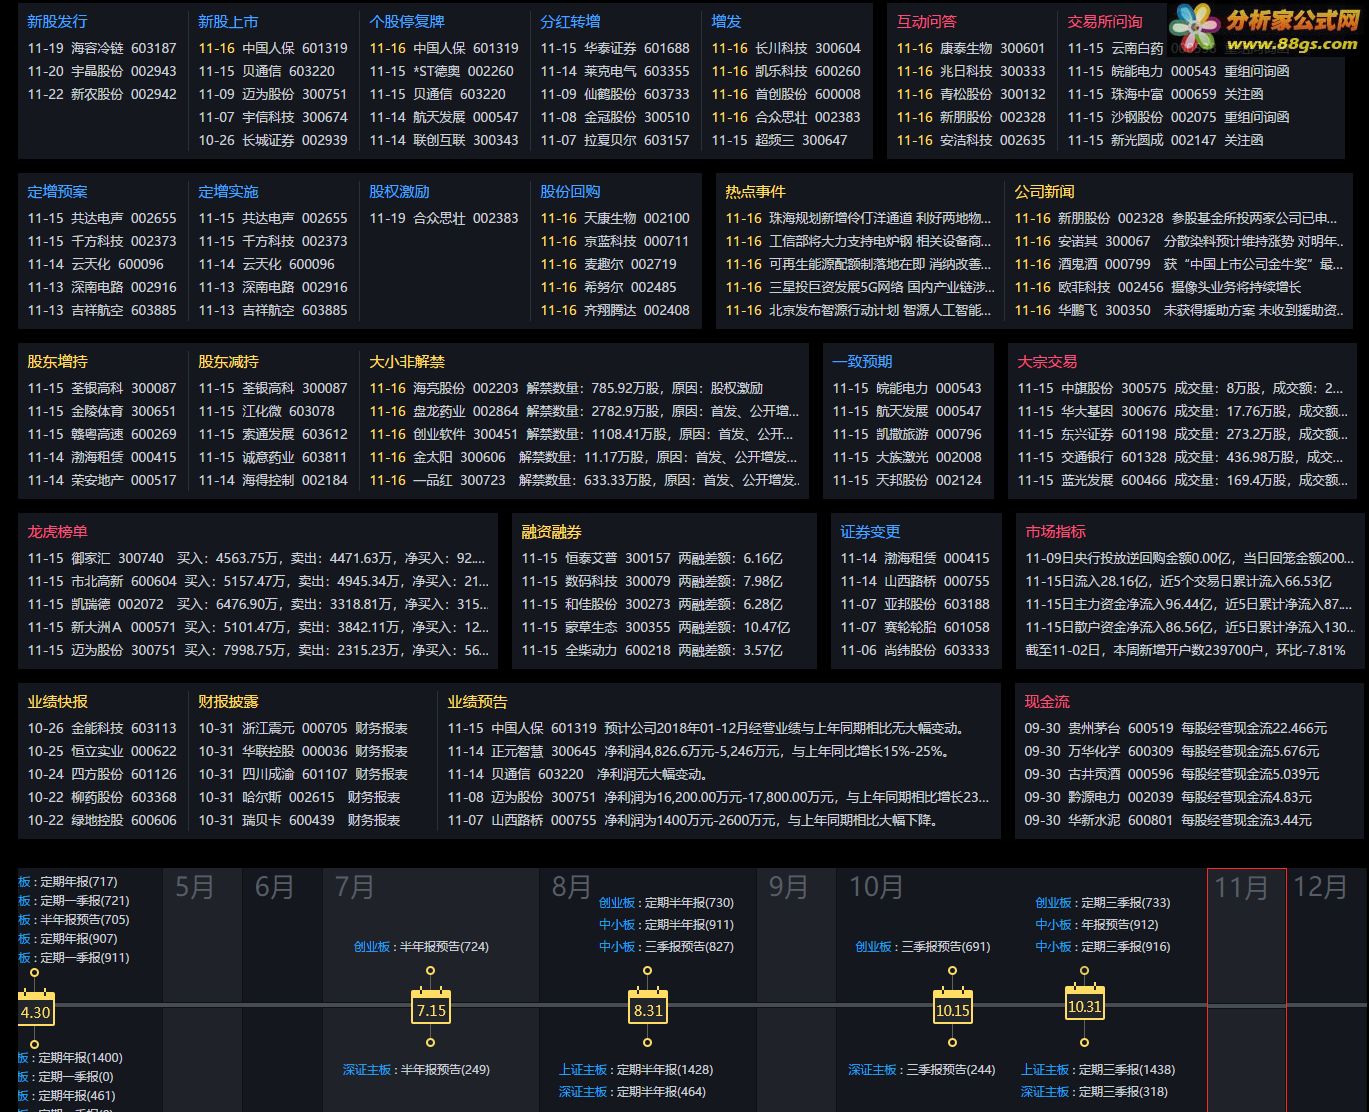Select 长川科技 300604 in 增发
The height and width of the screenshot is (1112, 1369).
(x=786, y=48)
